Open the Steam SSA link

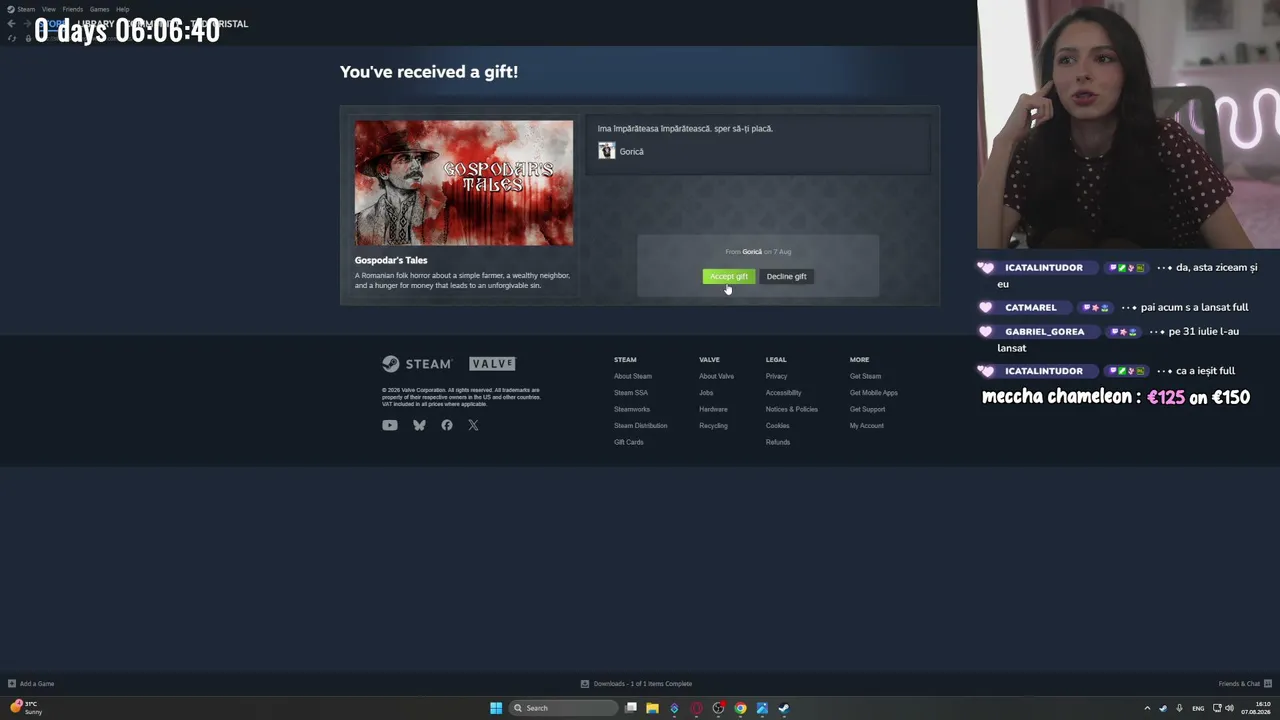(x=631, y=393)
